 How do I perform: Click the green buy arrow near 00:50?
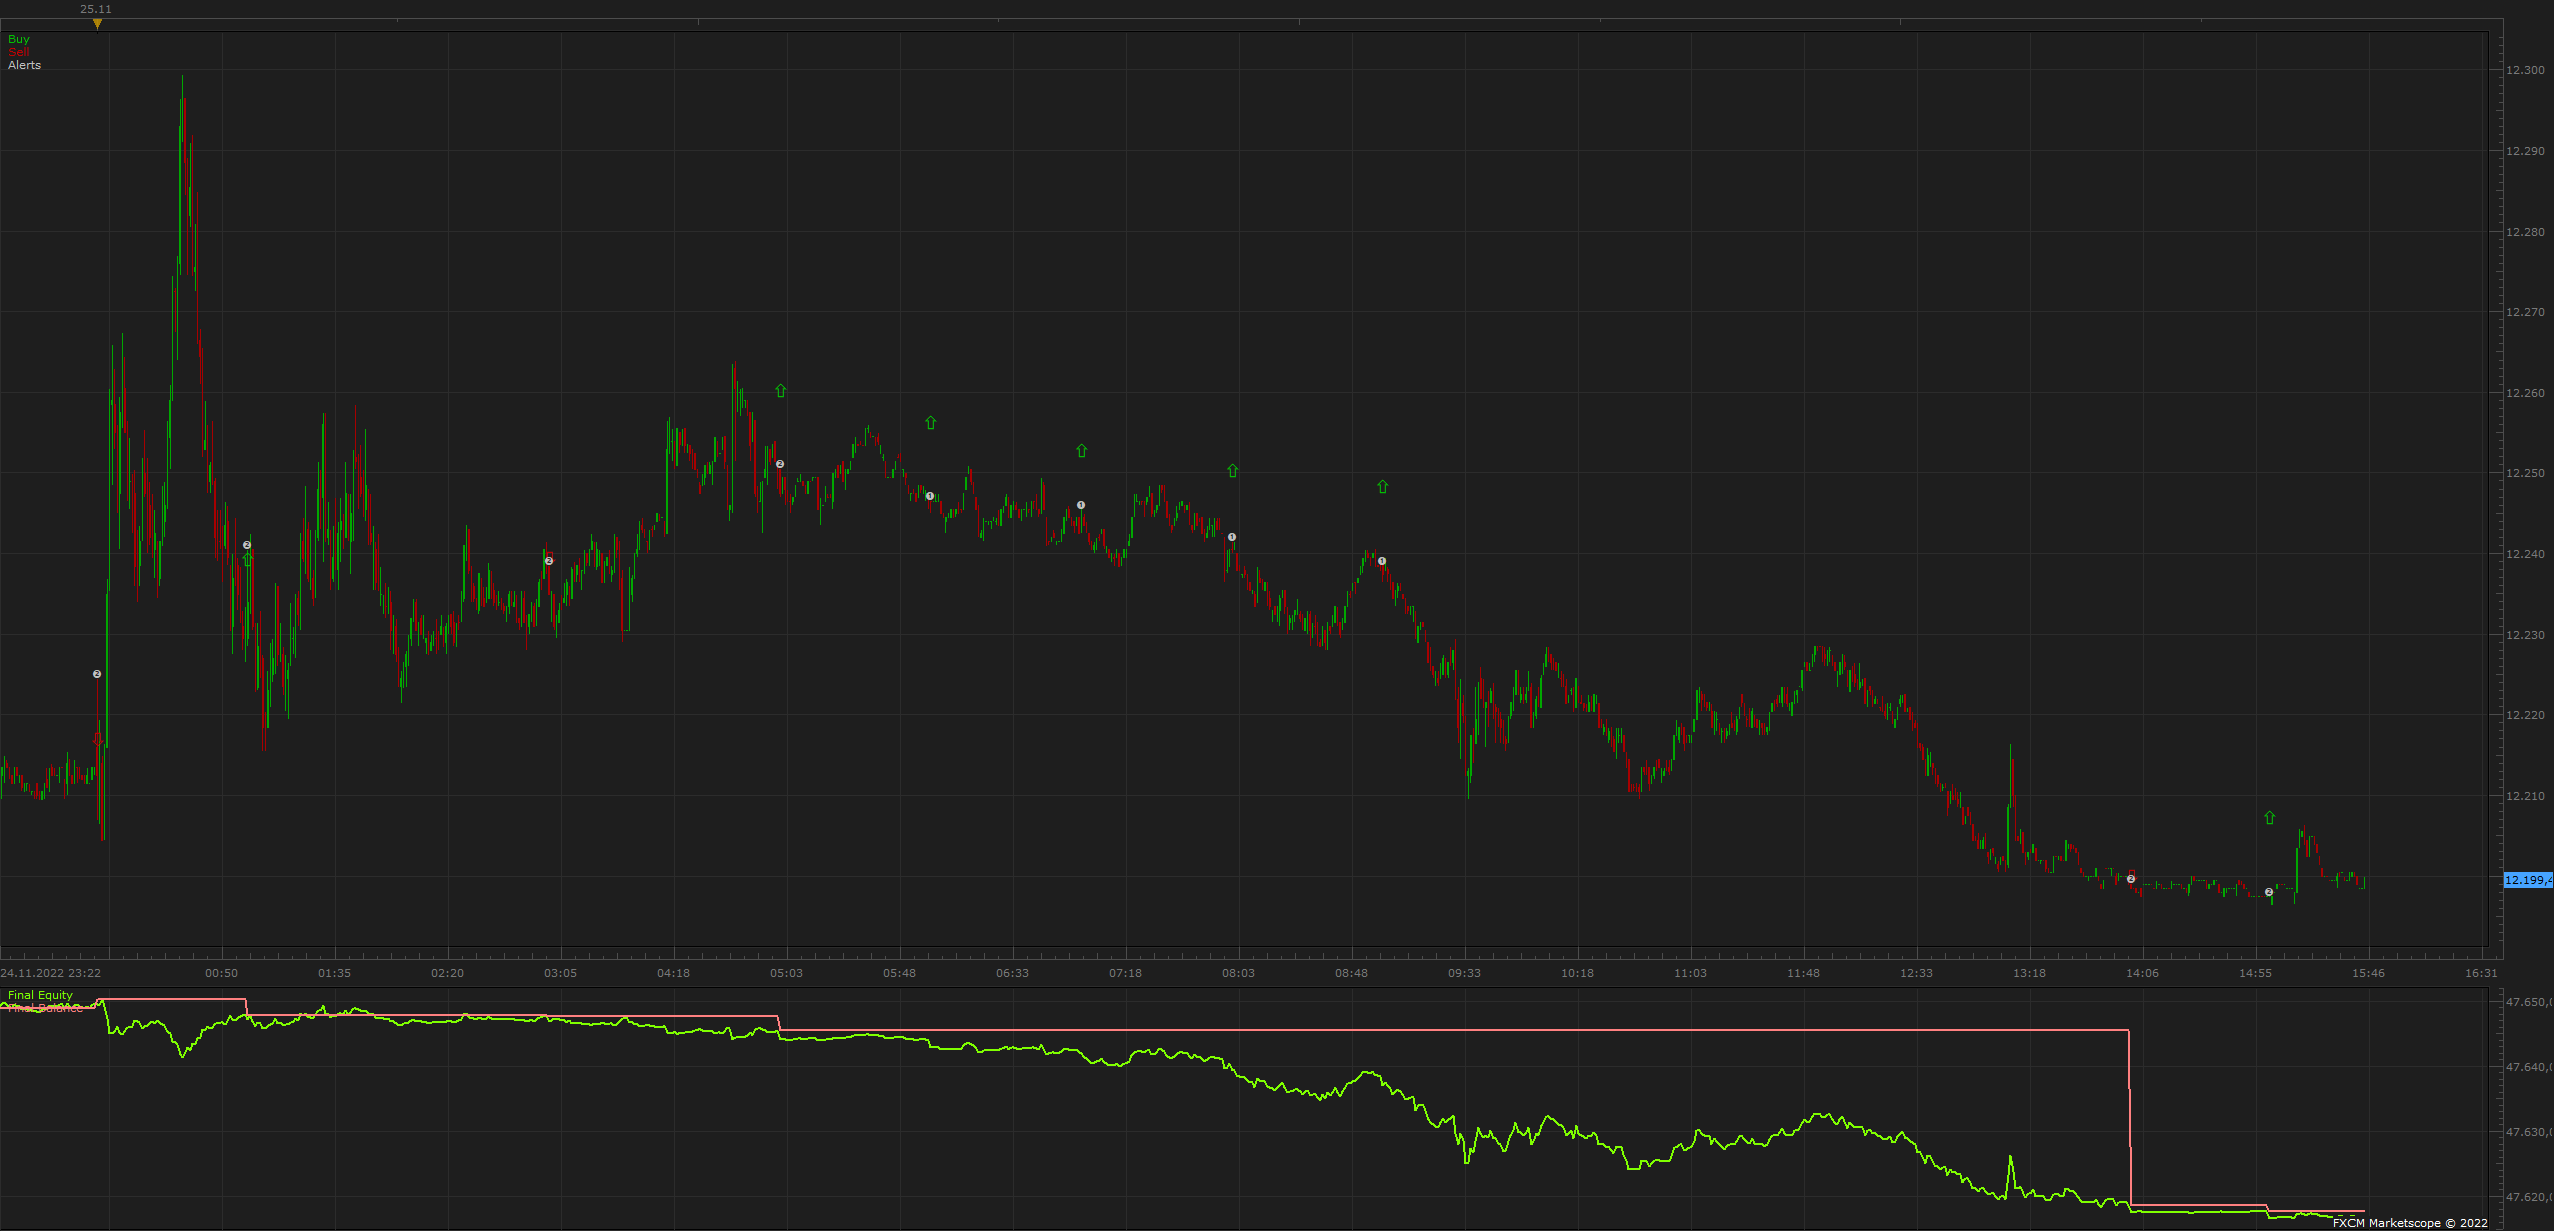pyautogui.click(x=247, y=559)
